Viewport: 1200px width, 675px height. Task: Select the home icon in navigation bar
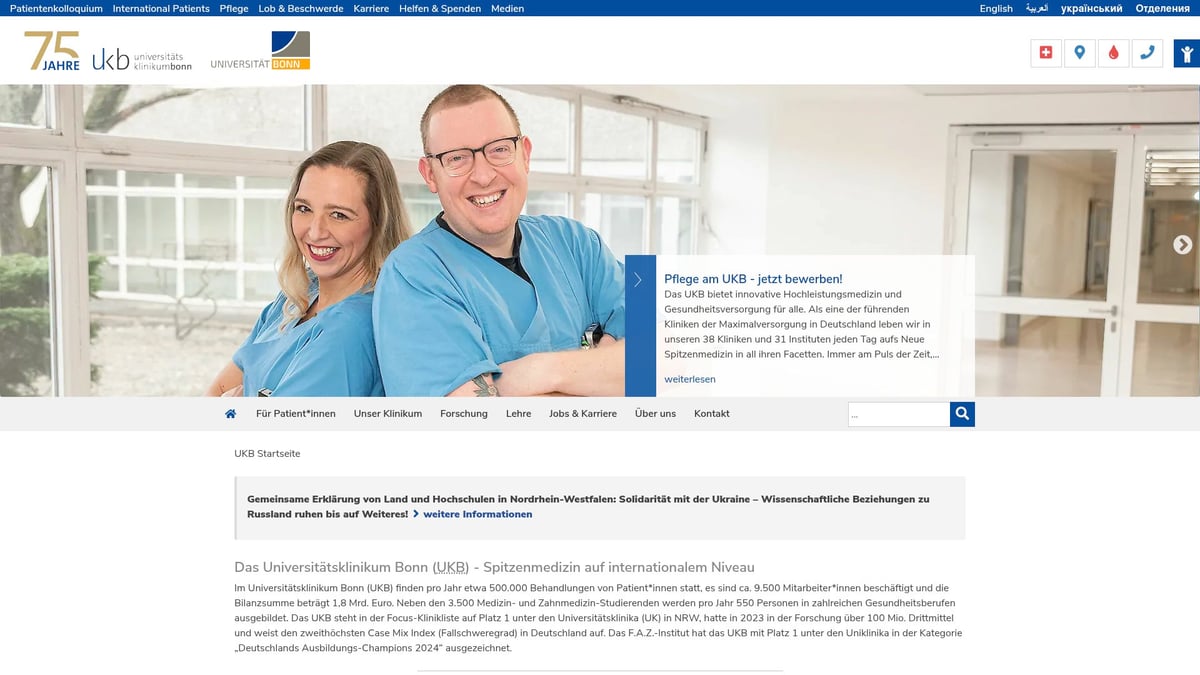[230, 413]
